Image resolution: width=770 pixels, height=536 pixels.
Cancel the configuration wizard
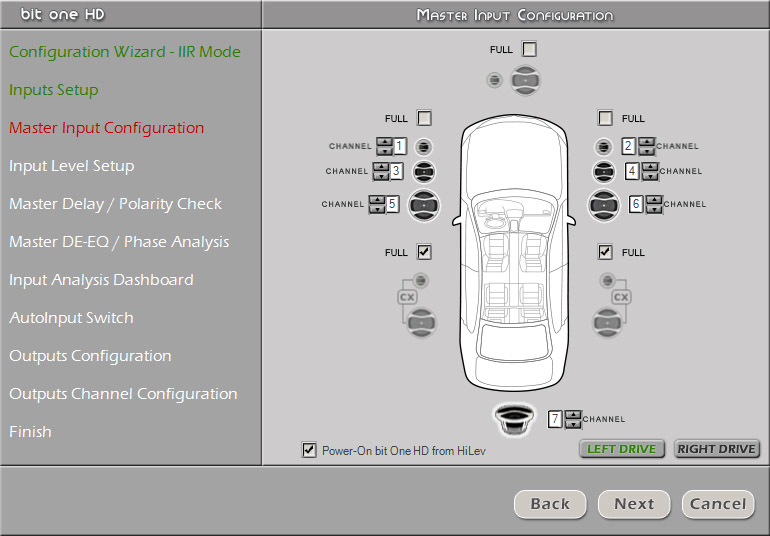718,504
